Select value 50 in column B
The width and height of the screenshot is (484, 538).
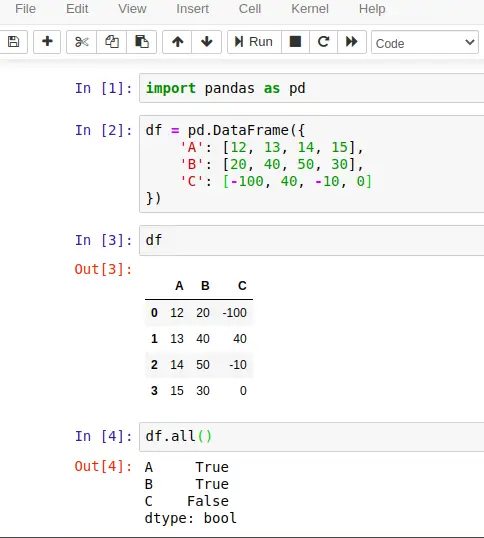click(x=203, y=364)
